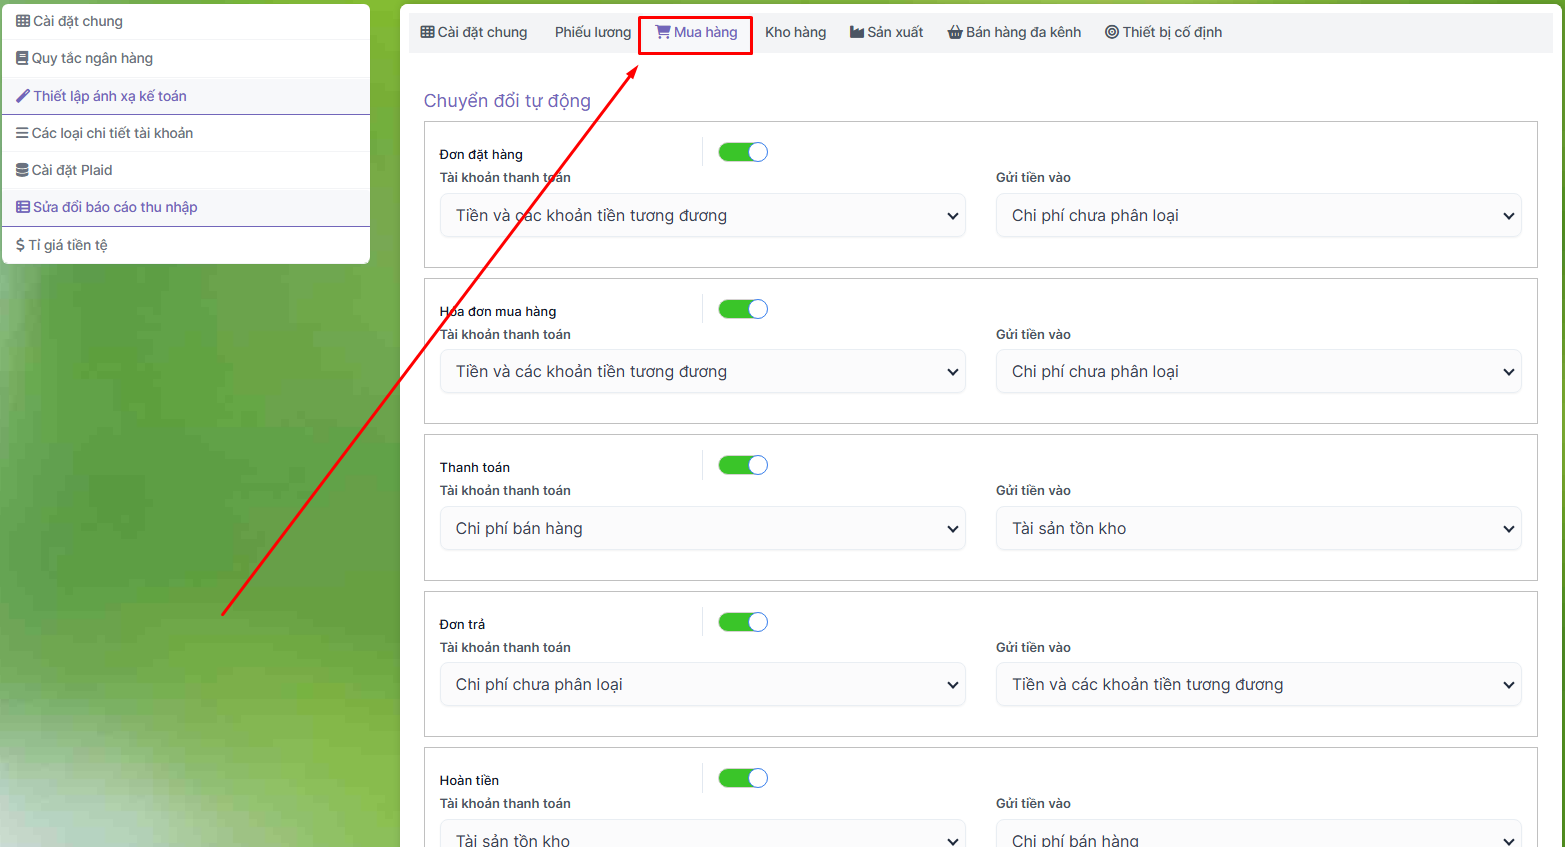This screenshot has height=847, width=1565.
Task: Click the bank book icon for Quy tắc ngân hàng
Action: click(x=22, y=58)
